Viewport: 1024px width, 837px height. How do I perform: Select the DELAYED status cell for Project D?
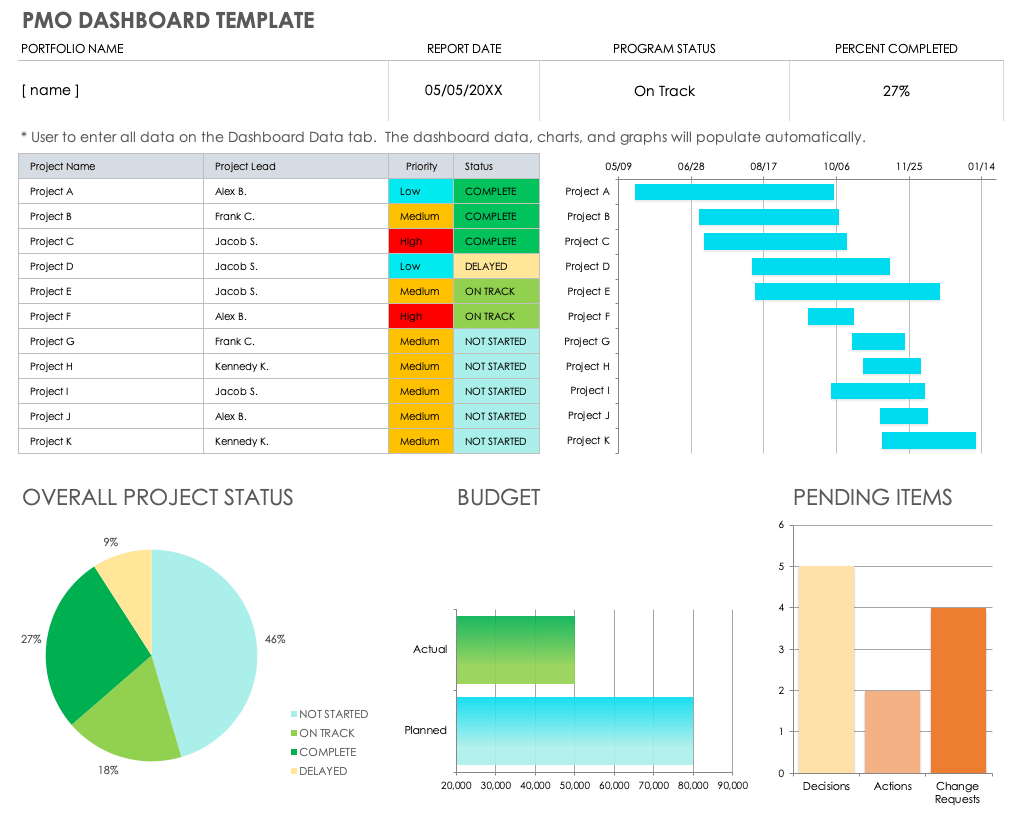(496, 267)
